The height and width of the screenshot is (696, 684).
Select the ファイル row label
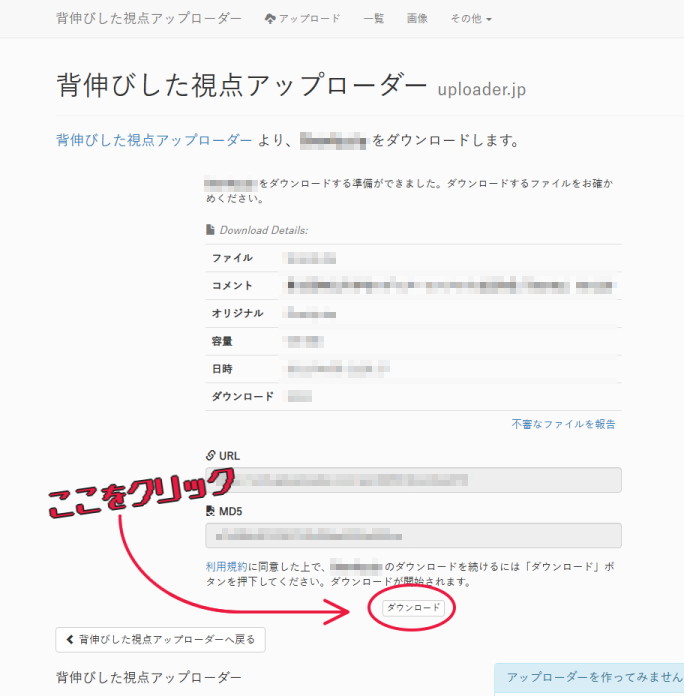pos(232,258)
